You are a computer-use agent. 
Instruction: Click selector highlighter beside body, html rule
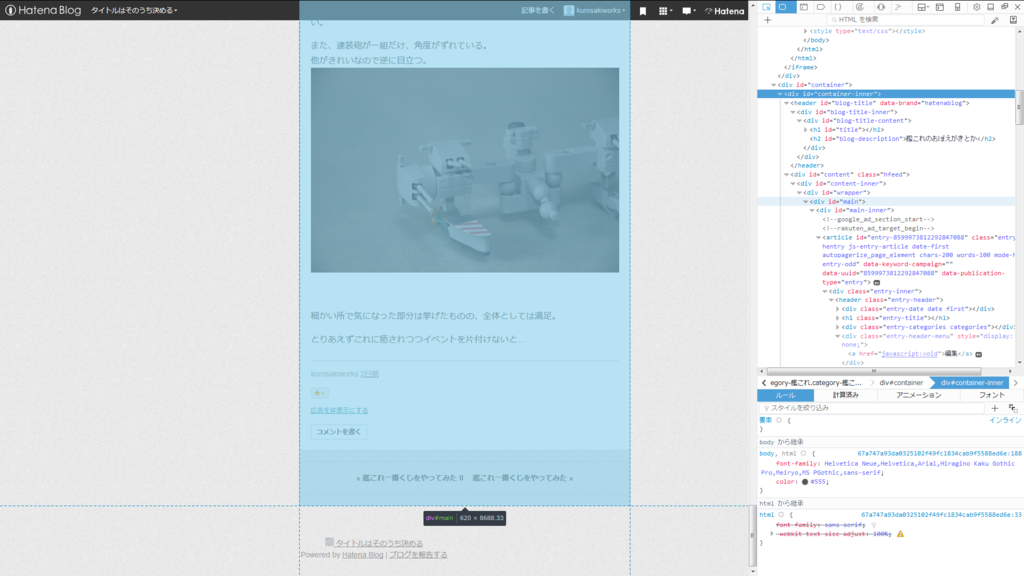coord(804,453)
